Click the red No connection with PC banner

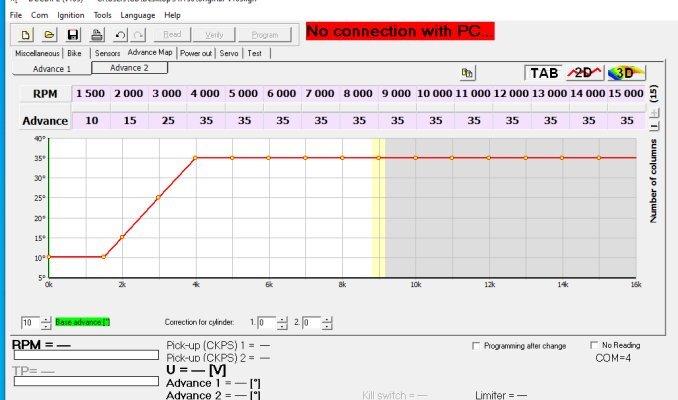[x=400, y=31]
